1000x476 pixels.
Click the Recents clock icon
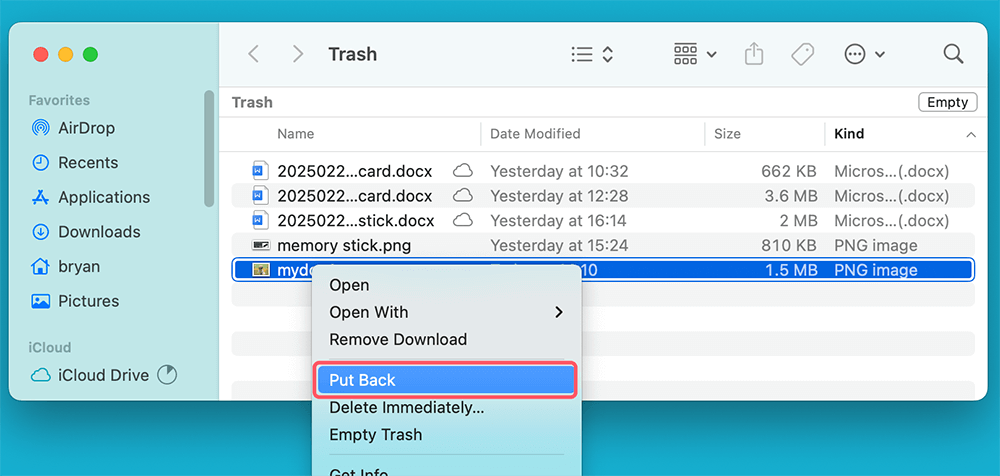click(41, 163)
